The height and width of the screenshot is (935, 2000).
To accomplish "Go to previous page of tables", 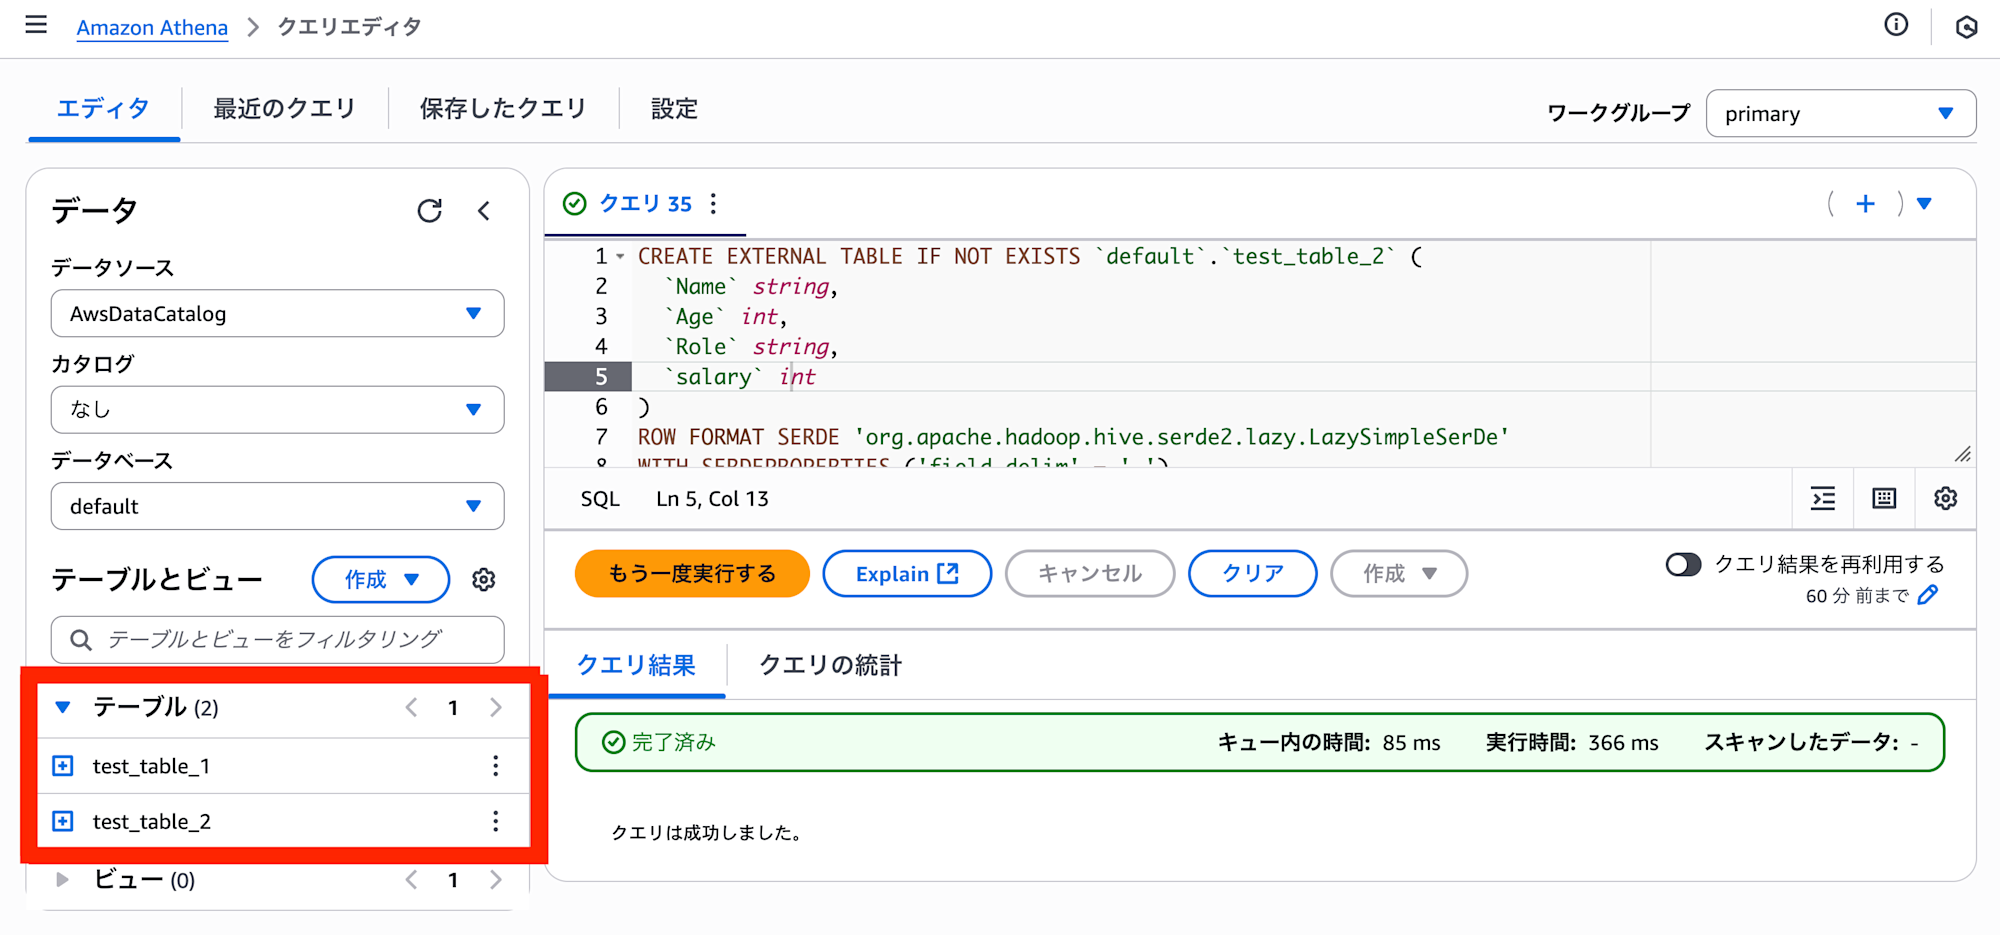I will [412, 708].
